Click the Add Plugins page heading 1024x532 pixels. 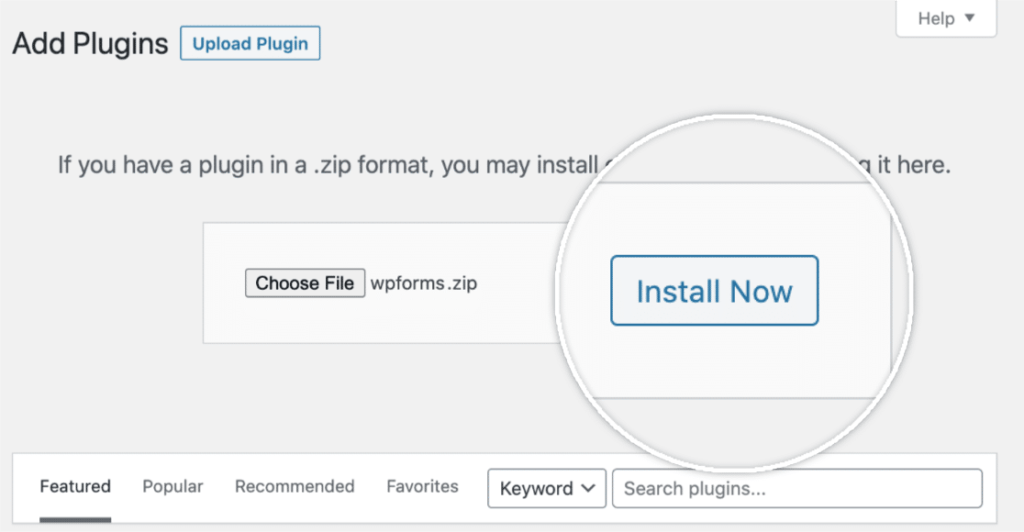pyautogui.click(x=90, y=44)
